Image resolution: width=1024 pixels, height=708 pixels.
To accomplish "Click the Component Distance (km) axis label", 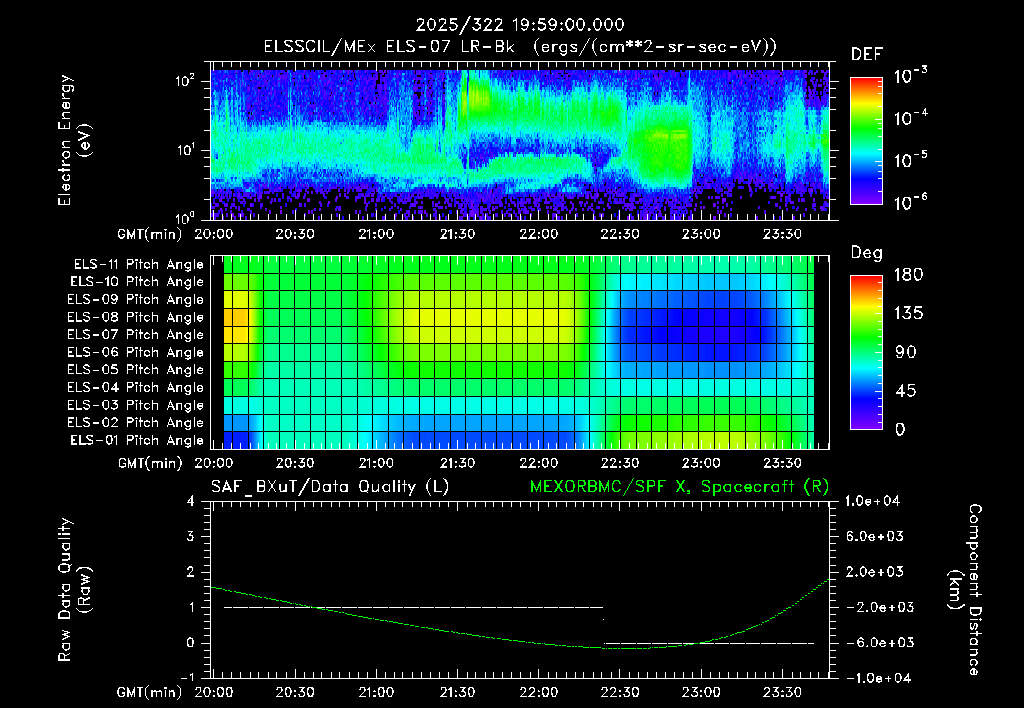I will (965, 590).
